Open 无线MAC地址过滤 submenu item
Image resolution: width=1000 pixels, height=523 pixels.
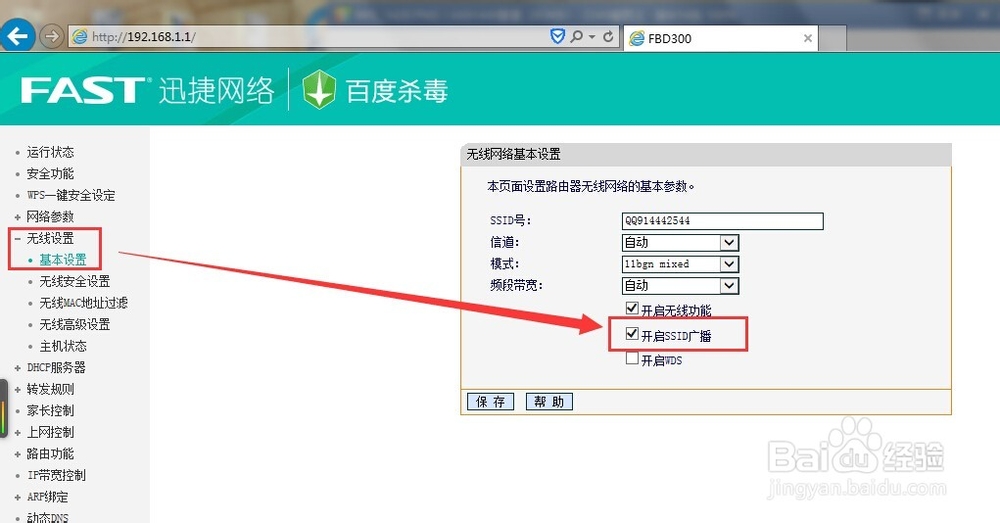point(84,303)
